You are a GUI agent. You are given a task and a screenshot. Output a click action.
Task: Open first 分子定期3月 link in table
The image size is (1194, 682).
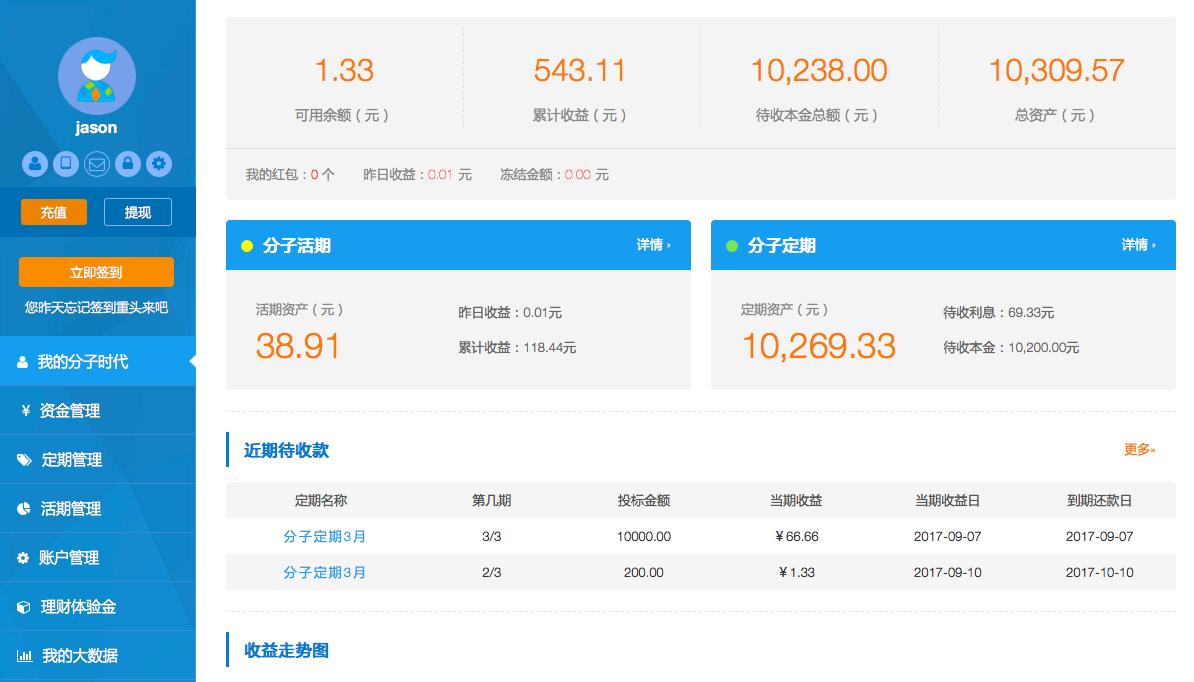[x=324, y=537]
